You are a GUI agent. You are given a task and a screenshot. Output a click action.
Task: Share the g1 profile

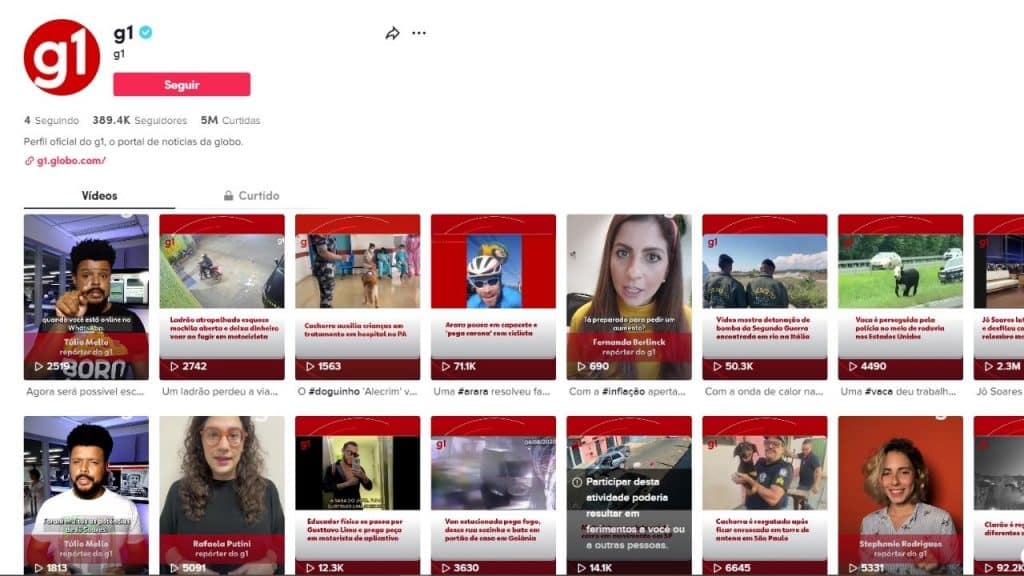coord(392,33)
